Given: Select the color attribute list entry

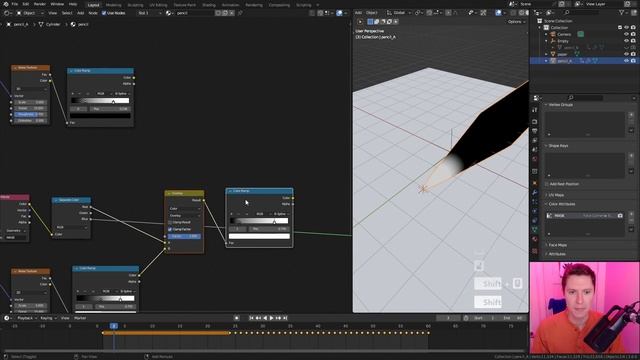Looking at the screenshot, I should tap(585, 216).
